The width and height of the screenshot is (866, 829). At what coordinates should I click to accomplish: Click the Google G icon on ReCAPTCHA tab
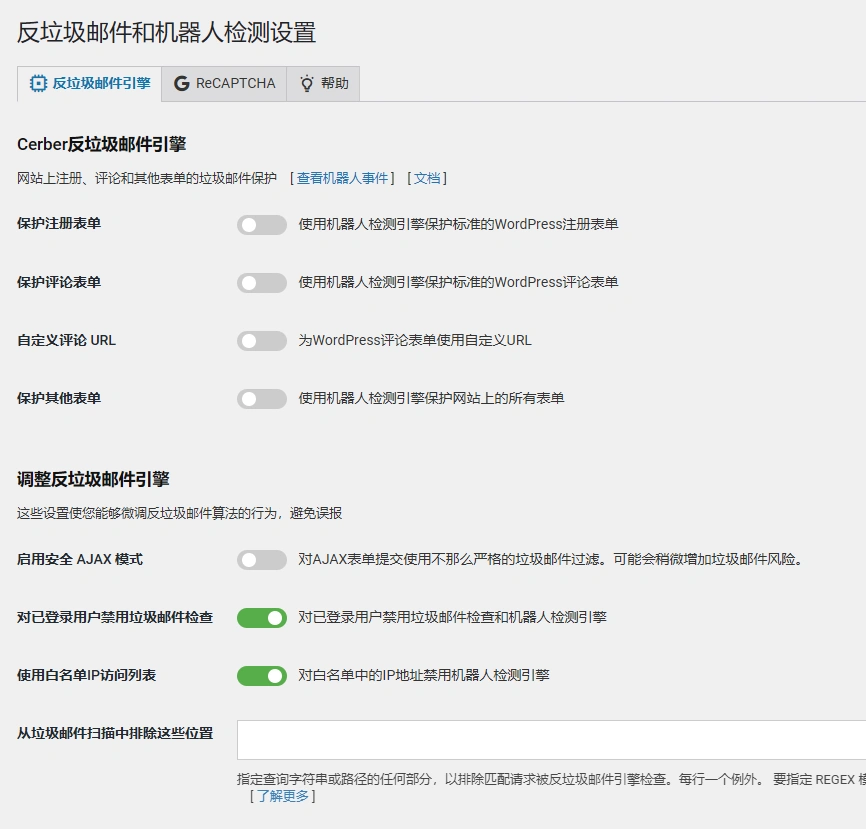(184, 84)
